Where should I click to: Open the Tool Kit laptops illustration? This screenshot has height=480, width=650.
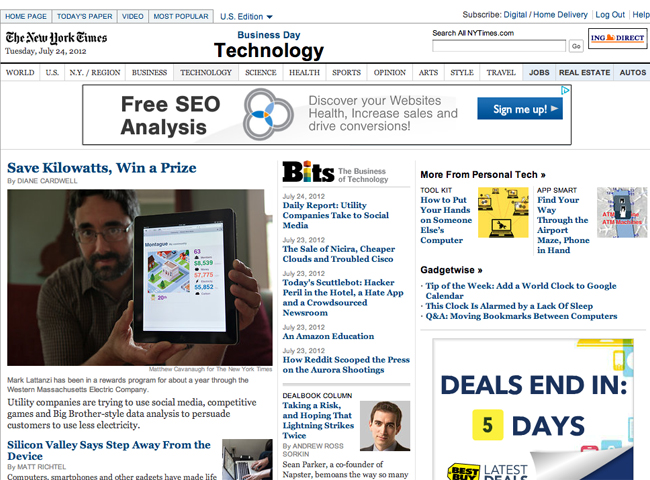[x=503, y=212]
